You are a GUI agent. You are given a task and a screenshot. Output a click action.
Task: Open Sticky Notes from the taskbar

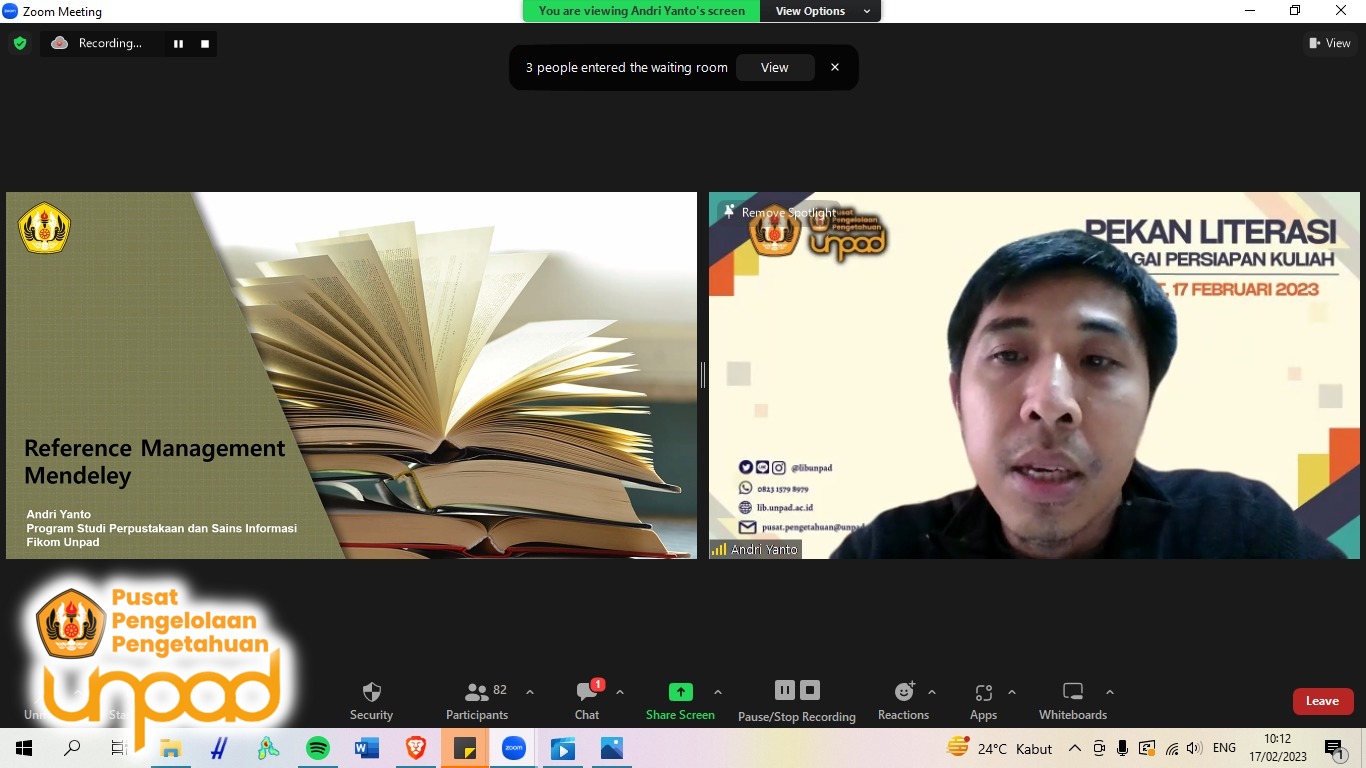click(465, 748)
